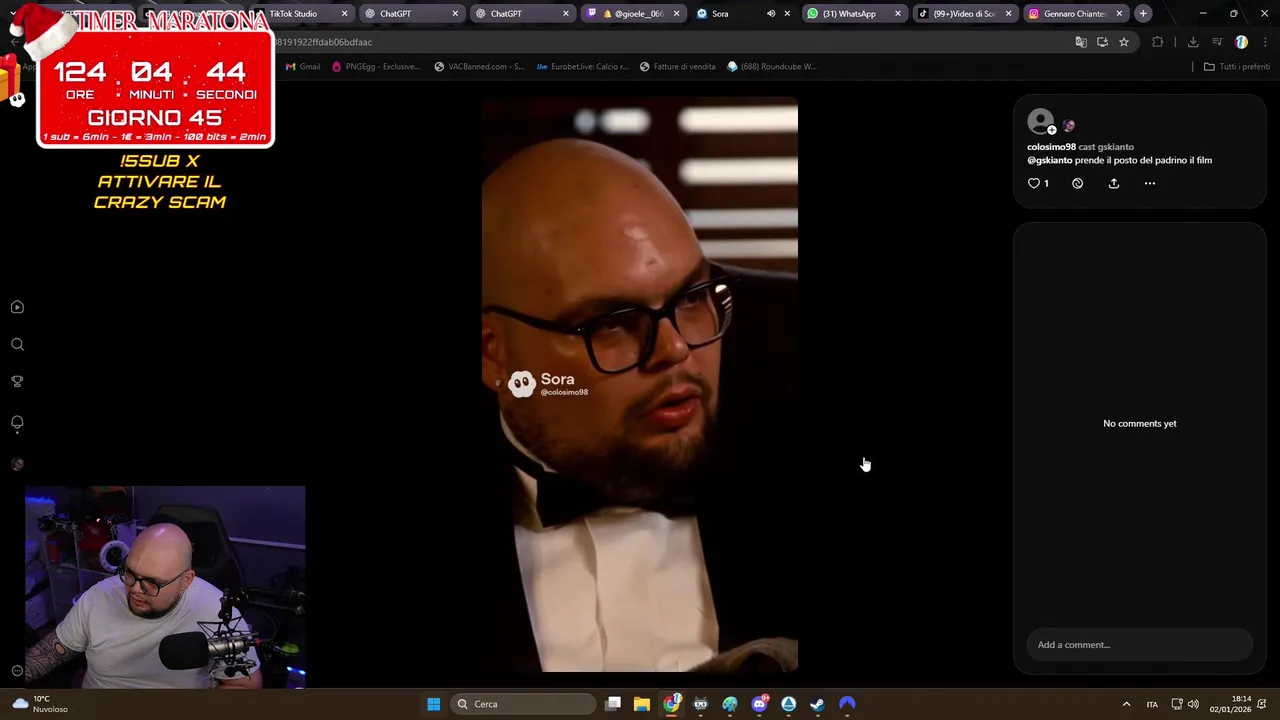The width and height of the screenshot is (1280, 720).
Task: Close the WhatsApp tab
Action: click(x=897, y=14)
